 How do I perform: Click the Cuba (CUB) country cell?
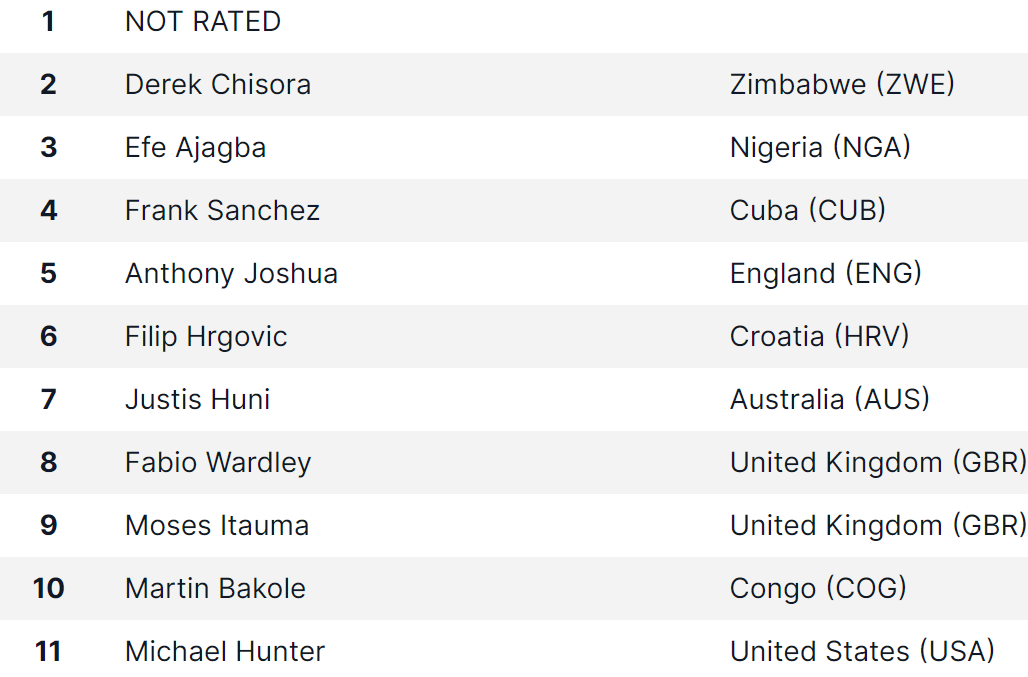[808, 210]
